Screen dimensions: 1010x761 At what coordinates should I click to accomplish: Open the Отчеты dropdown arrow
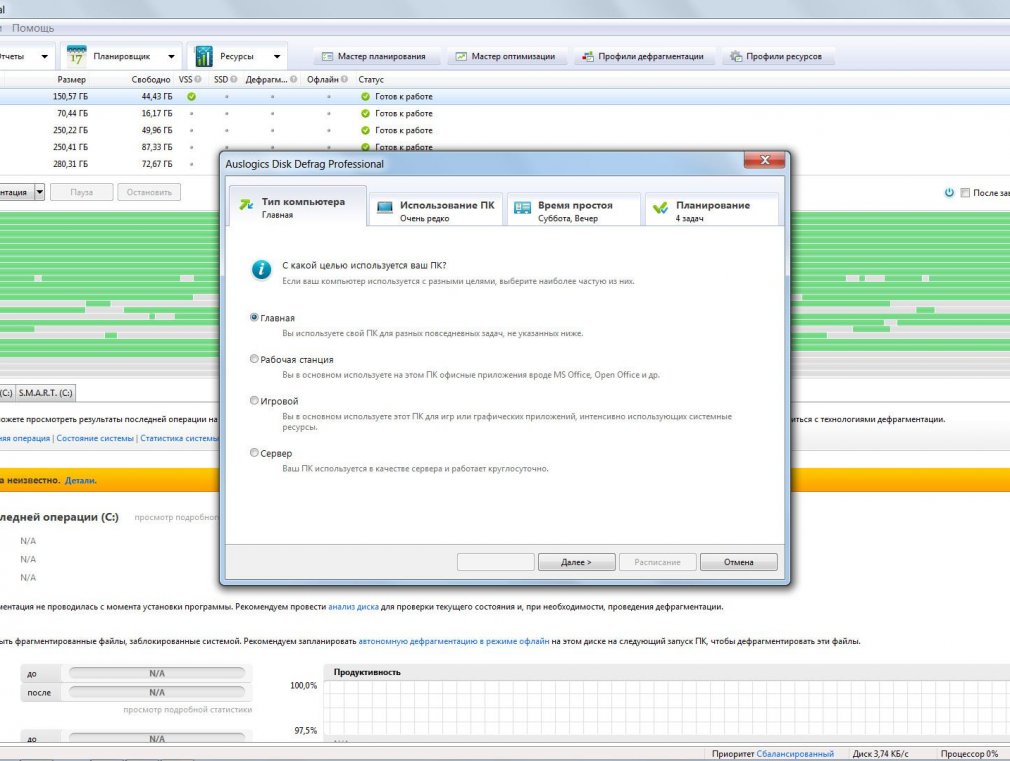[x=44, y=57]
